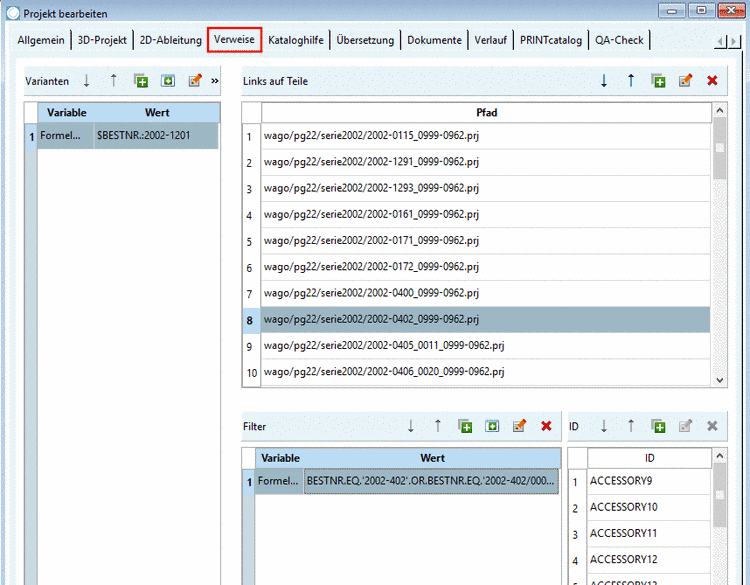Switch to the Dokumente tab

[x=434, y=40]
